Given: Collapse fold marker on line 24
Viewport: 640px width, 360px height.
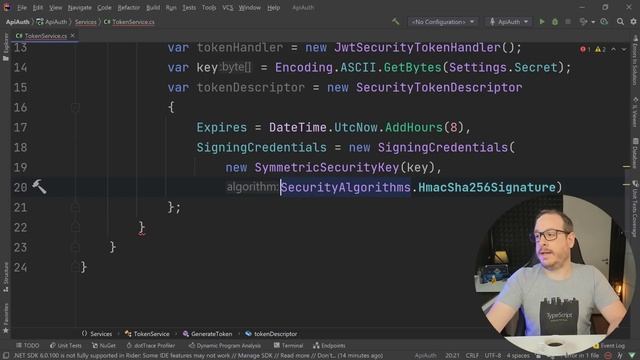Looking at the screenshot, I should coord(75,267).
